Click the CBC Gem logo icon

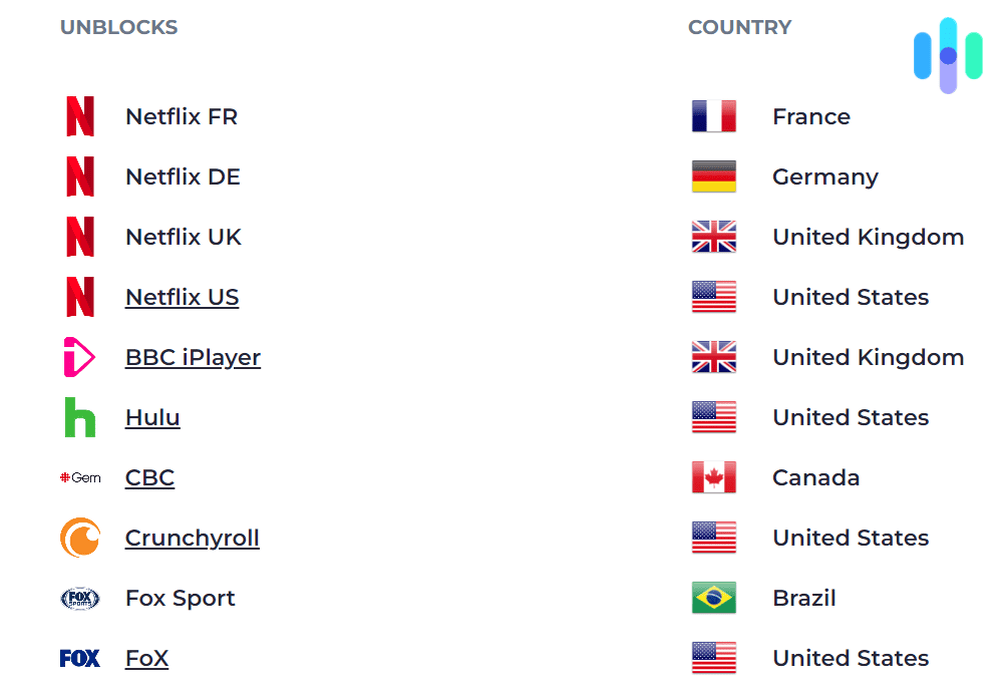(80, 478)
